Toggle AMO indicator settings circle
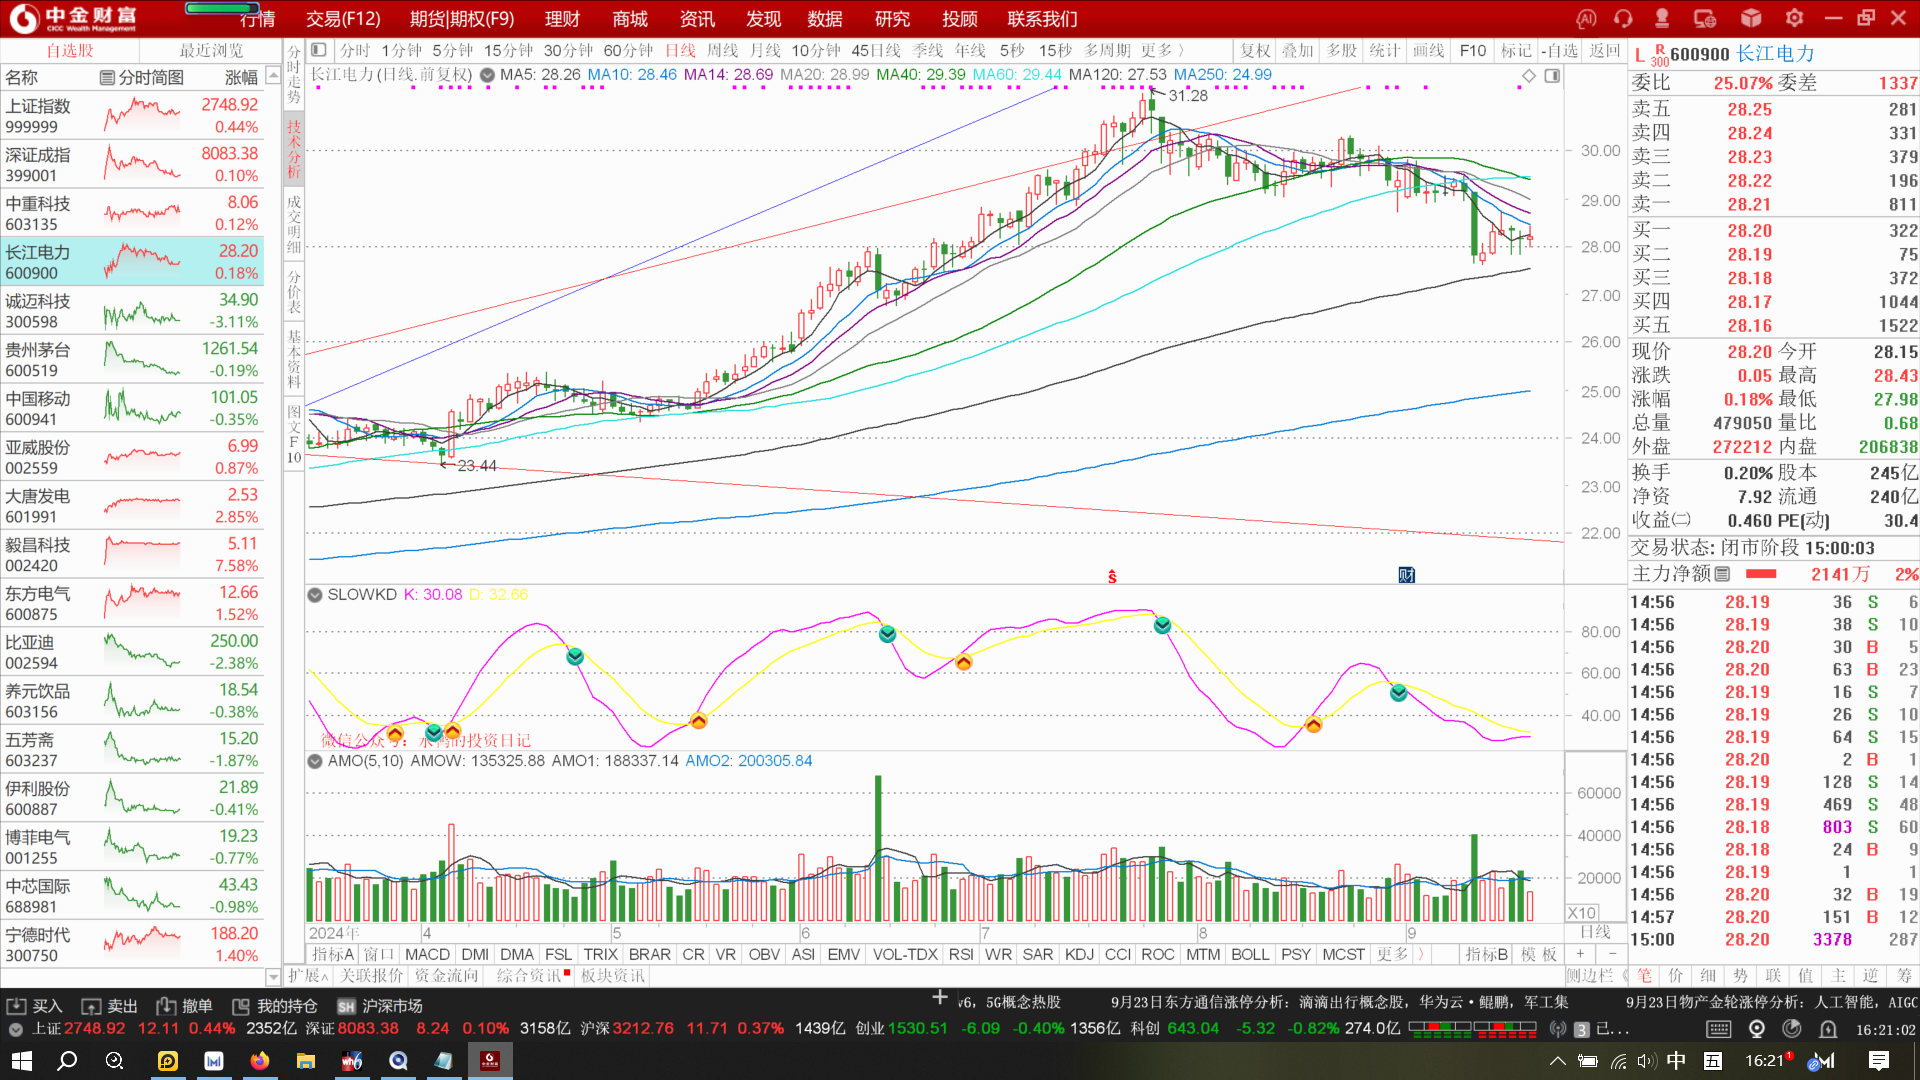Viewport: 1920px width, 1080px height. click(315, 762)
